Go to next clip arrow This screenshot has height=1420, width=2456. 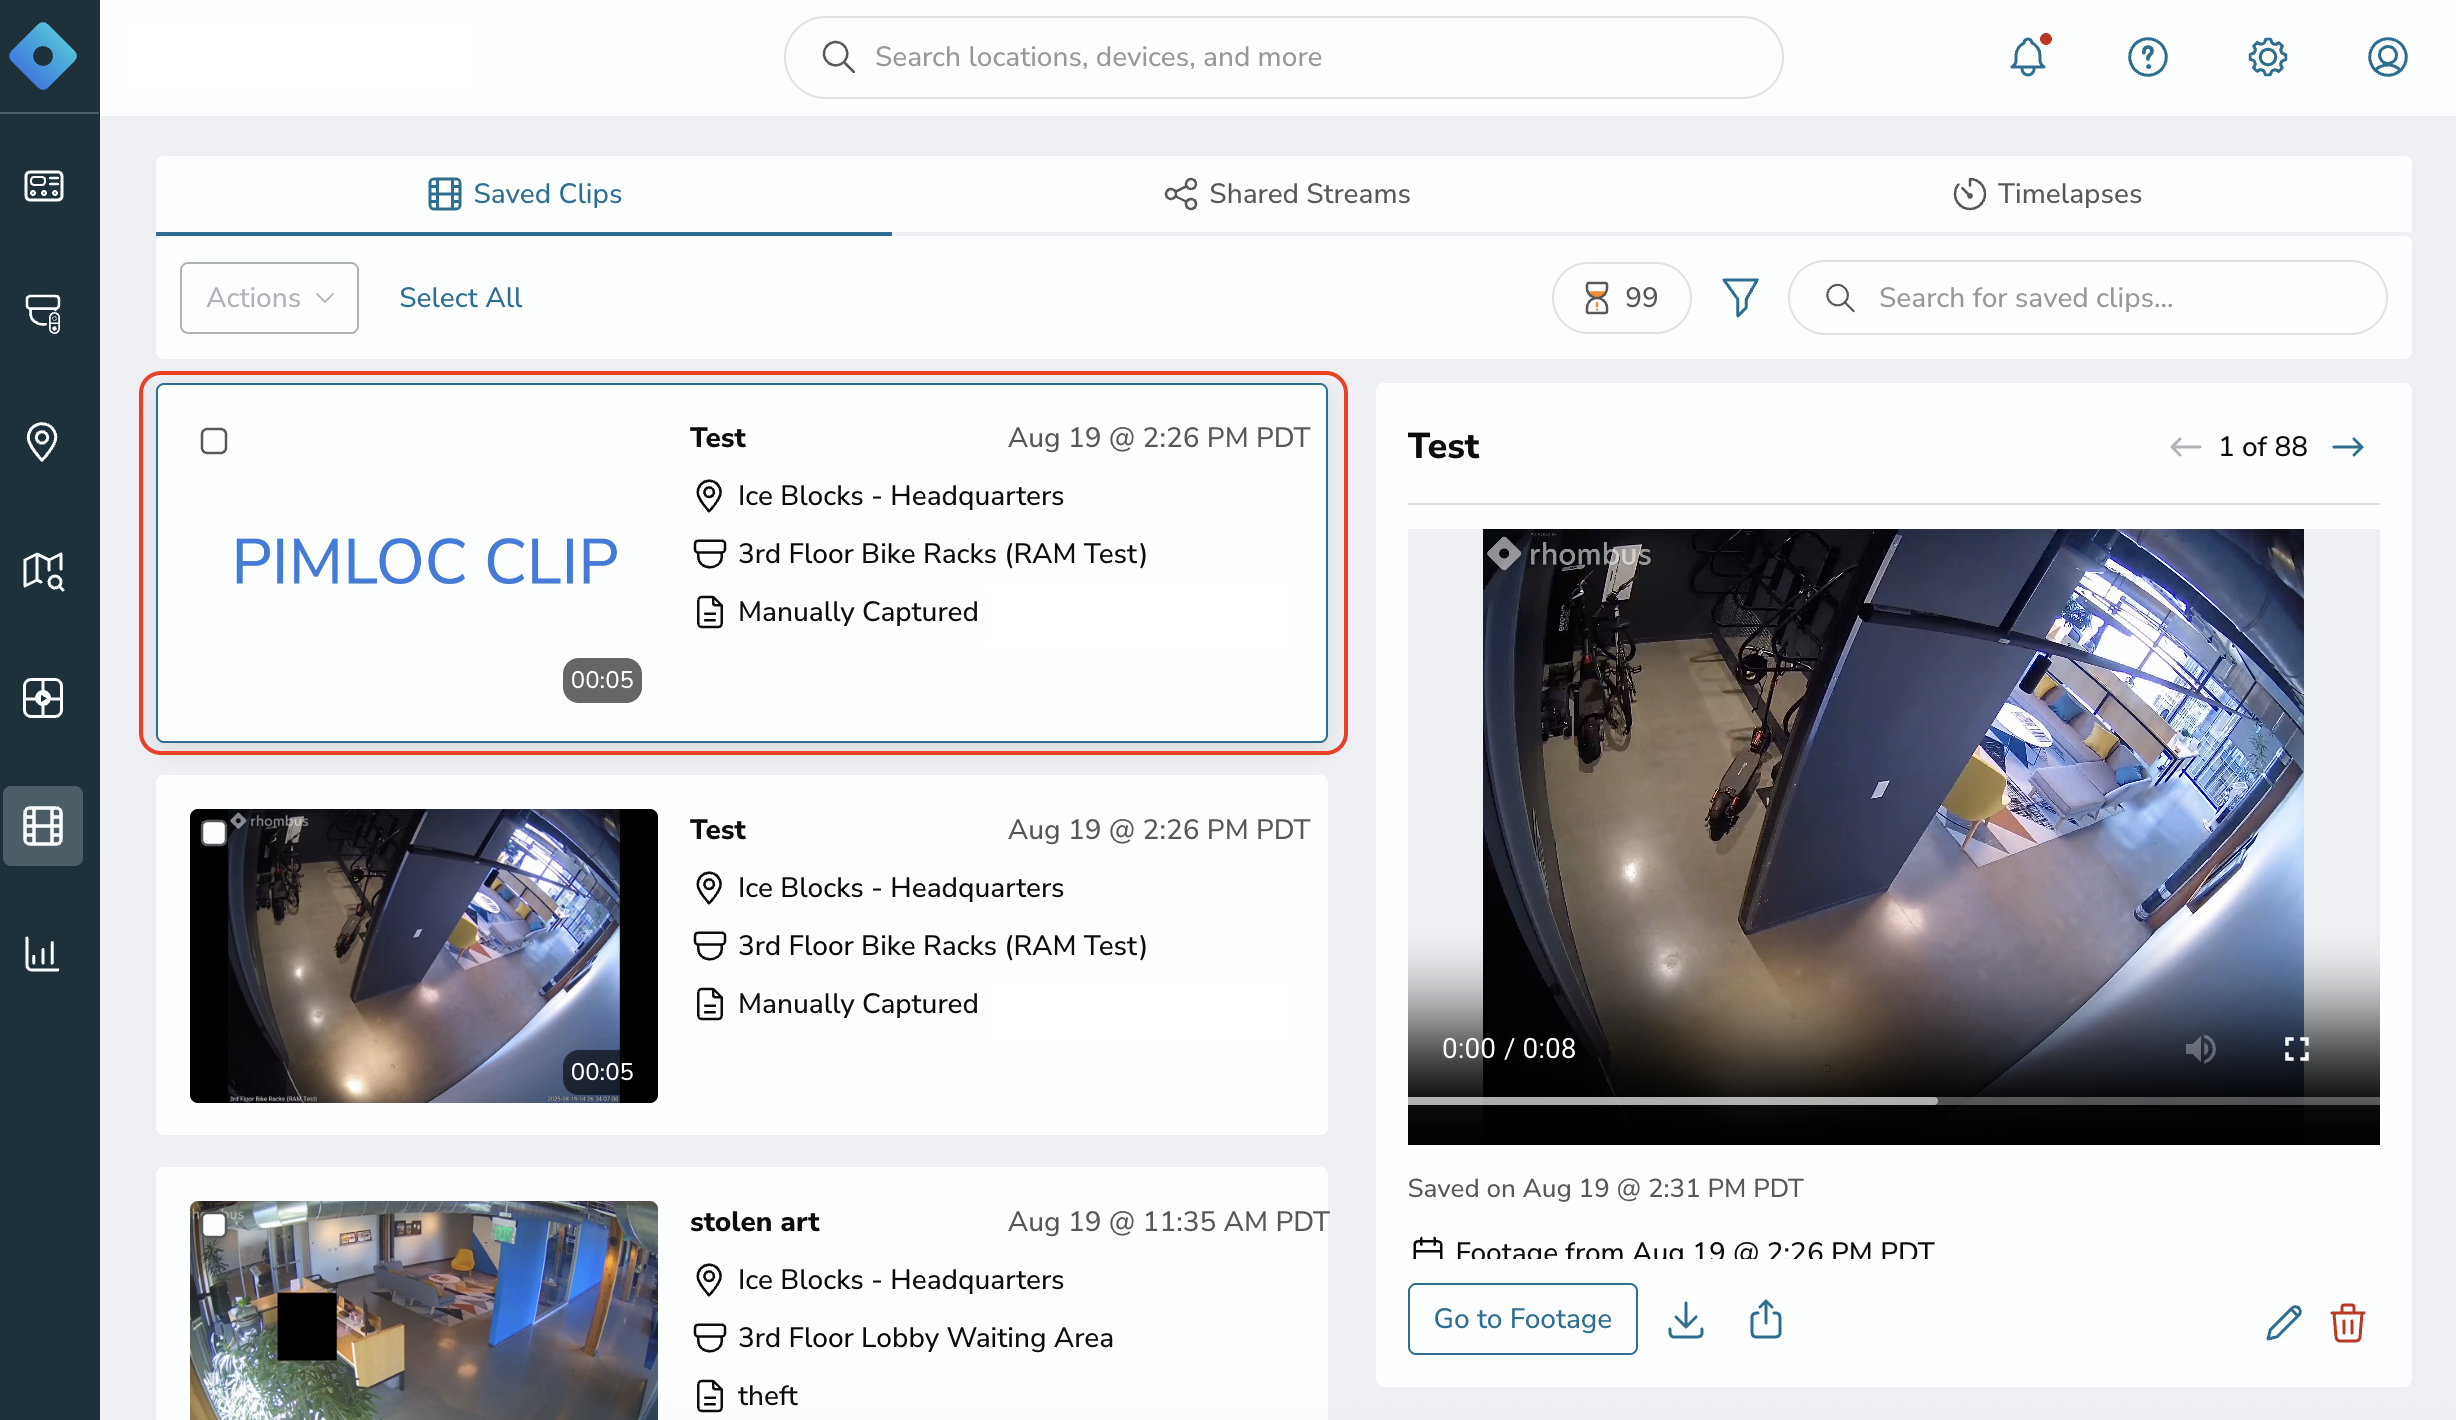pos(2348,447)
